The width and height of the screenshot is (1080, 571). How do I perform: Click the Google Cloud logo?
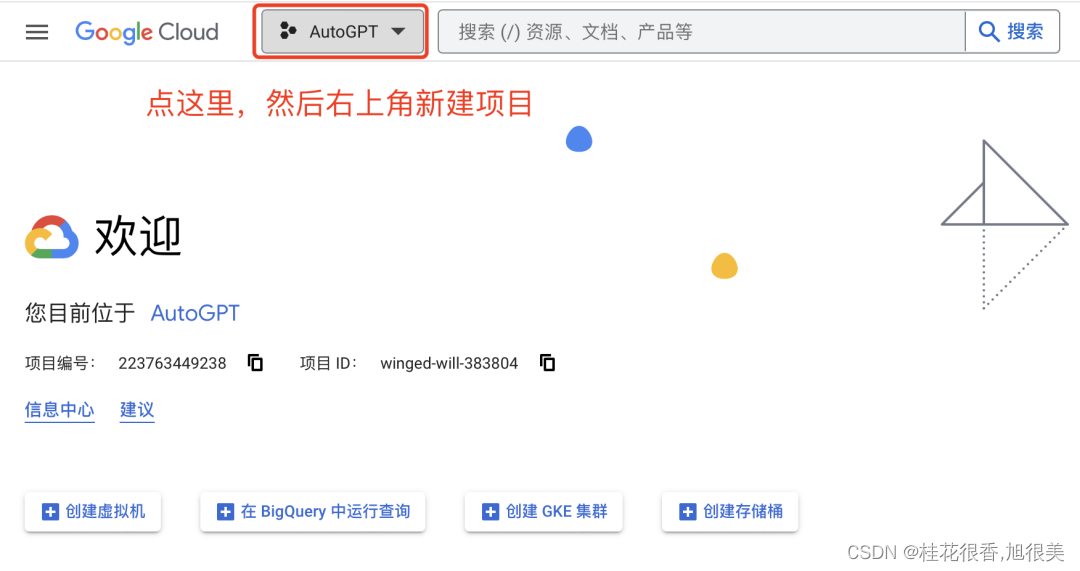click(x=147, y=32)
